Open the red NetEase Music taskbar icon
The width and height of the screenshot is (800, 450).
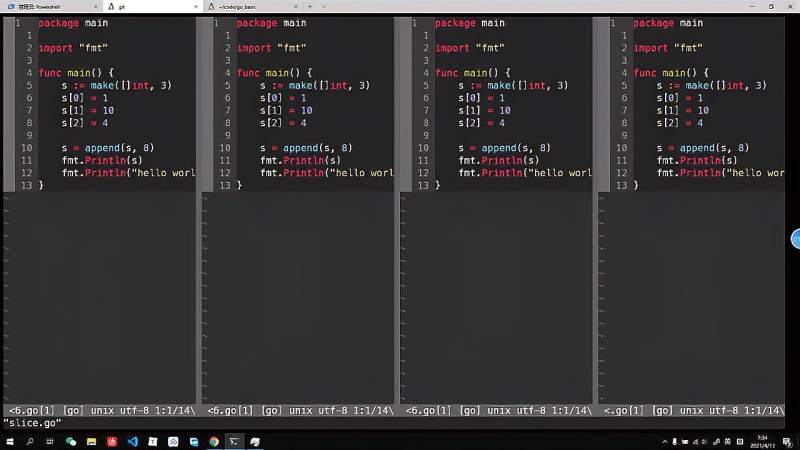click(x=112, y=442)
